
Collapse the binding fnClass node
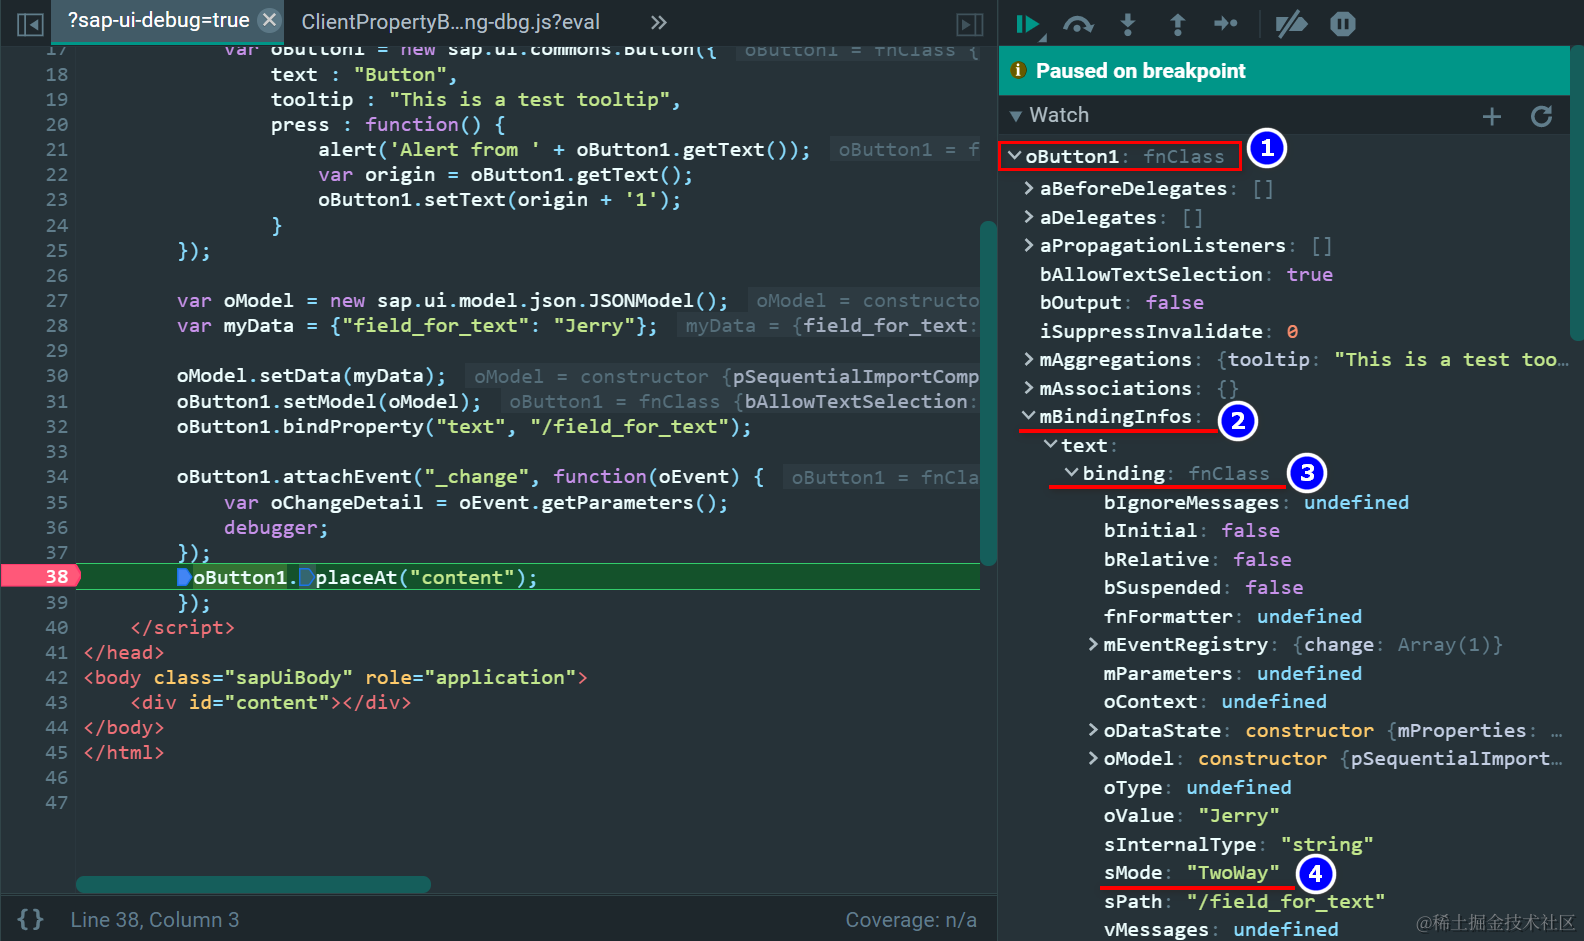[1071, 473]
